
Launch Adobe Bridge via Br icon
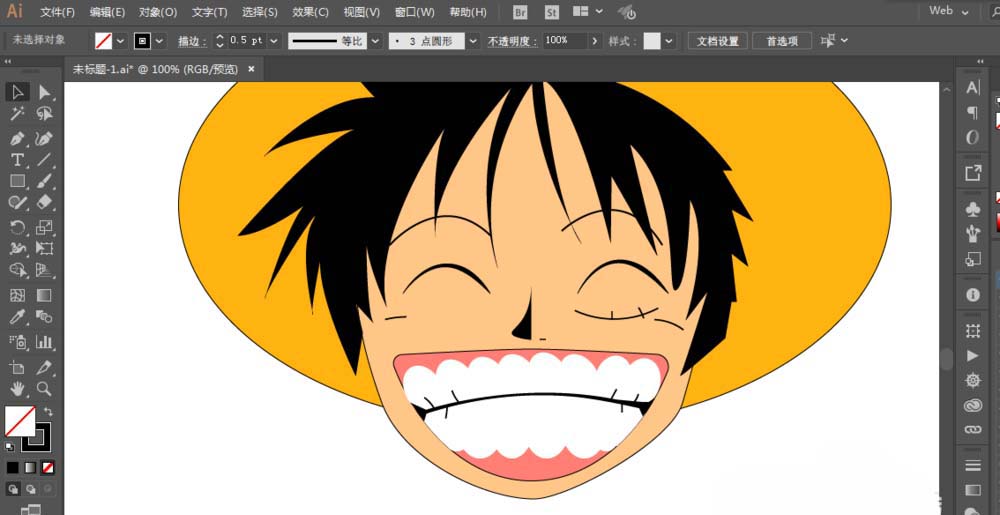520,12
